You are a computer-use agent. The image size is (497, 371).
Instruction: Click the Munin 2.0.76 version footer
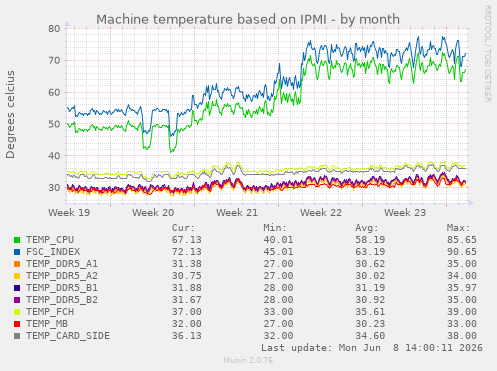[x=248, y=360]
